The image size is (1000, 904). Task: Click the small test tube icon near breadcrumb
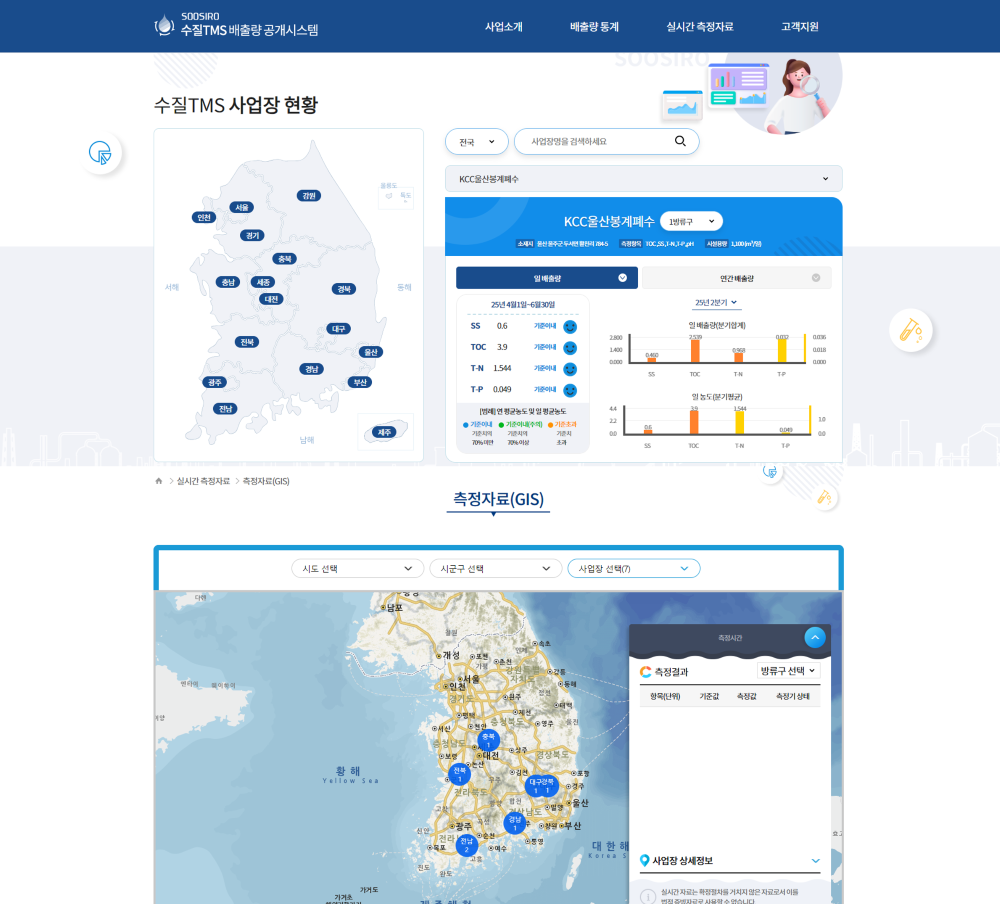[x=825, y=498]
